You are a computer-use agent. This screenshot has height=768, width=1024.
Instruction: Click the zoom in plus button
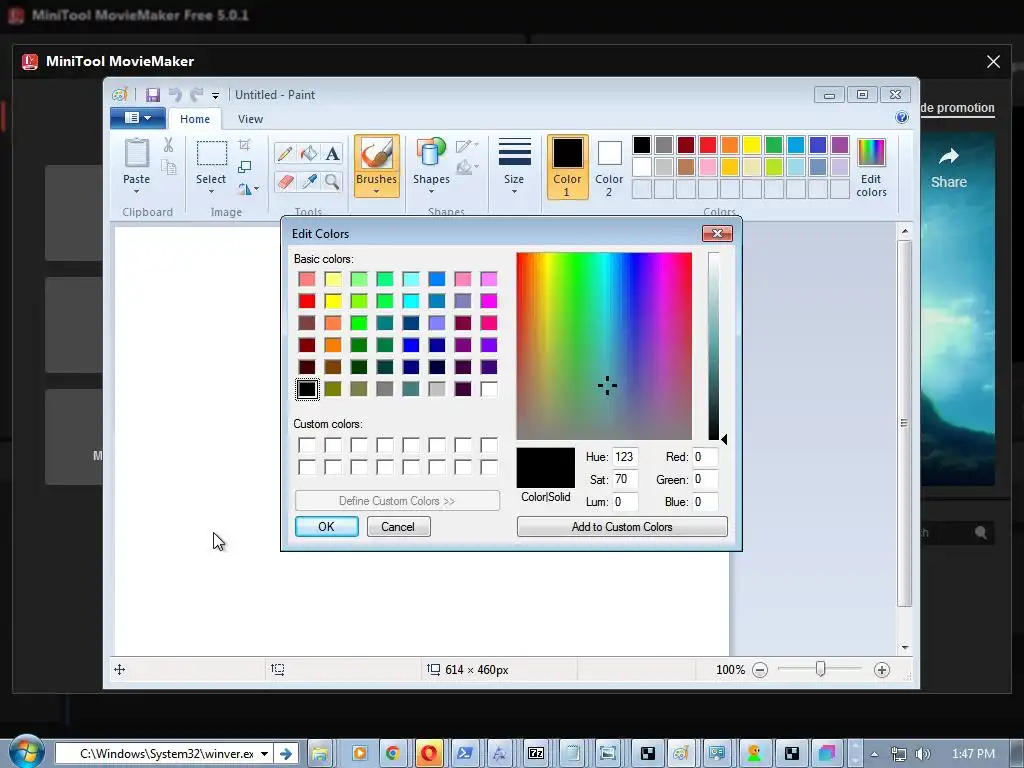coord(882,670)
